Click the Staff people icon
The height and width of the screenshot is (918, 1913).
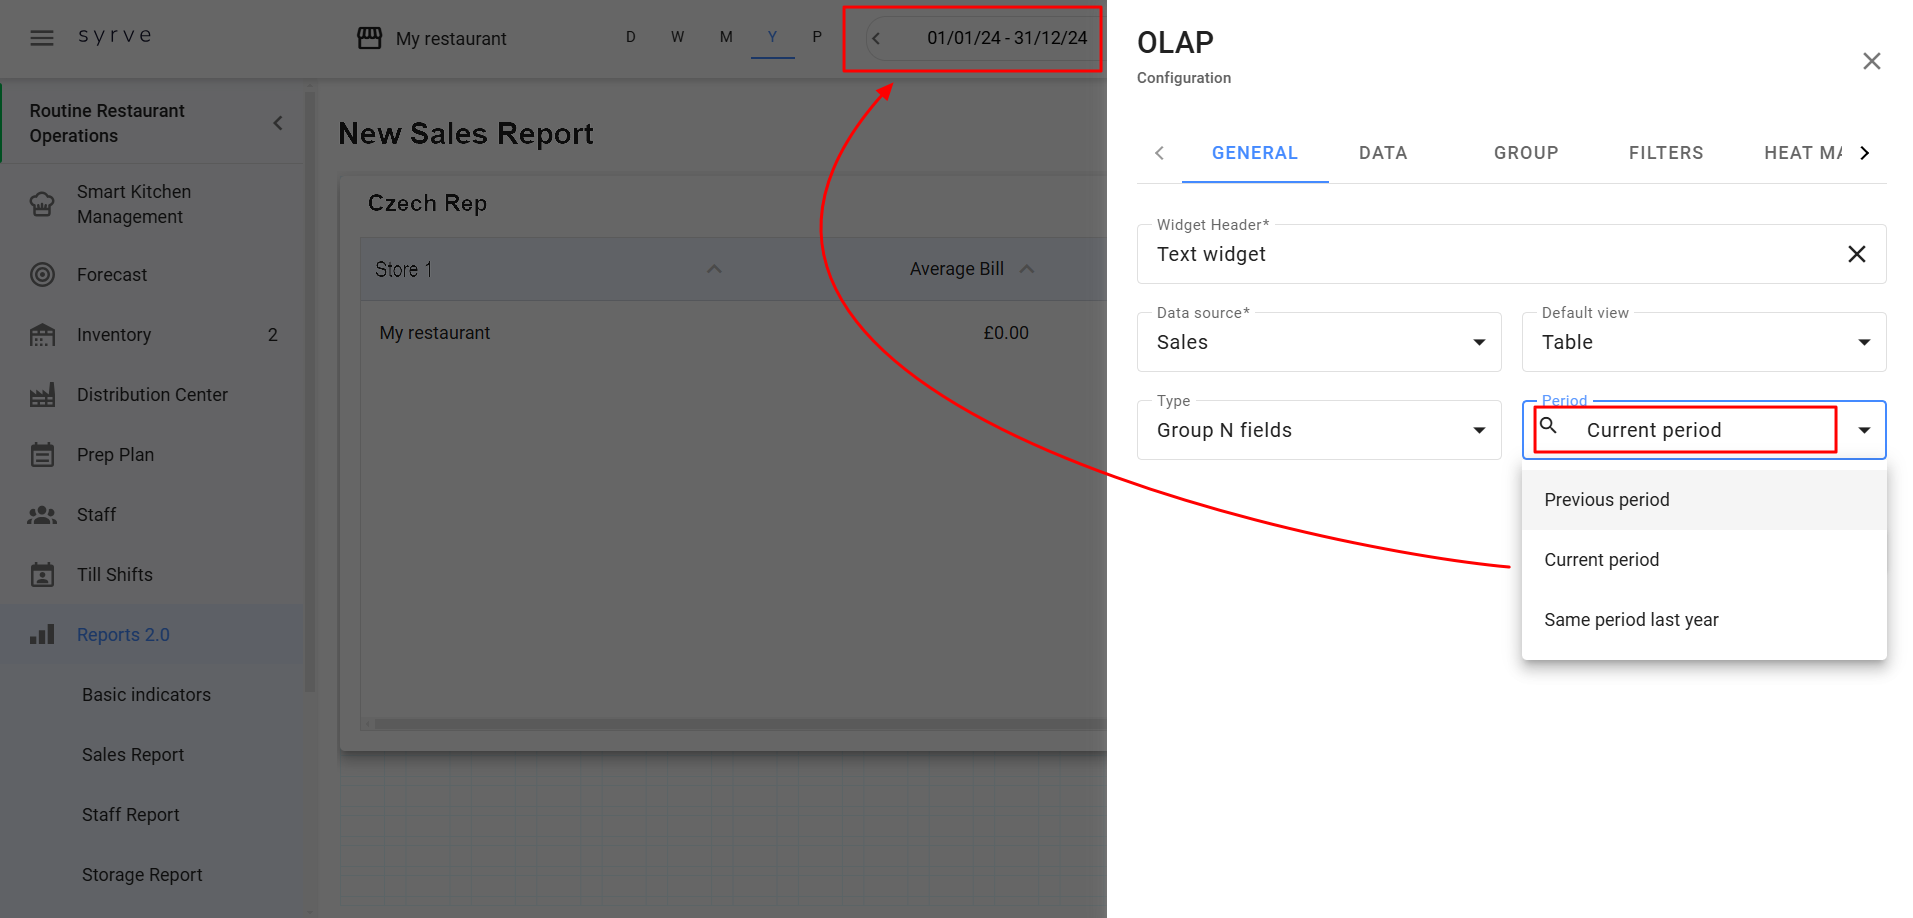42,515
